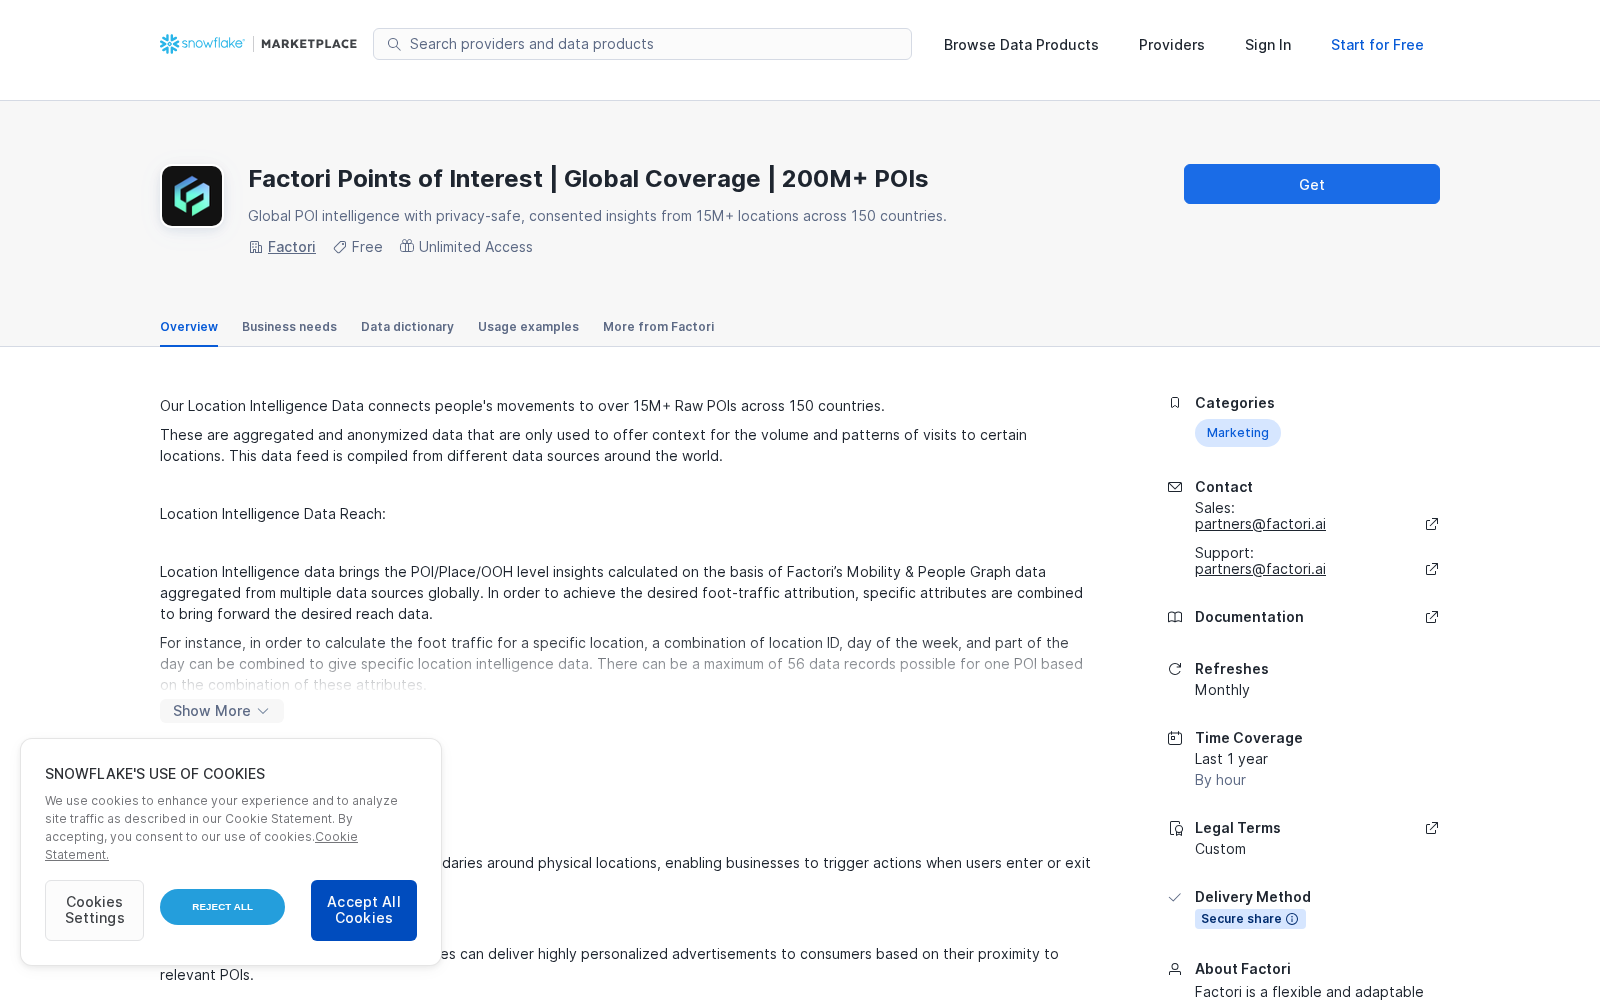
Task: Click the "Monthly" refresh value
Action: point(1222,690)
